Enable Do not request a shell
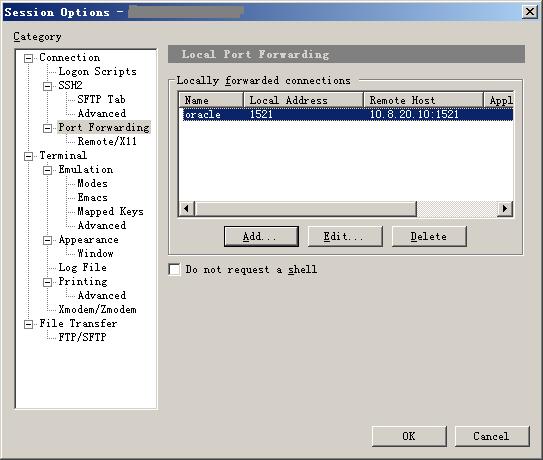 tap(174, 269)
